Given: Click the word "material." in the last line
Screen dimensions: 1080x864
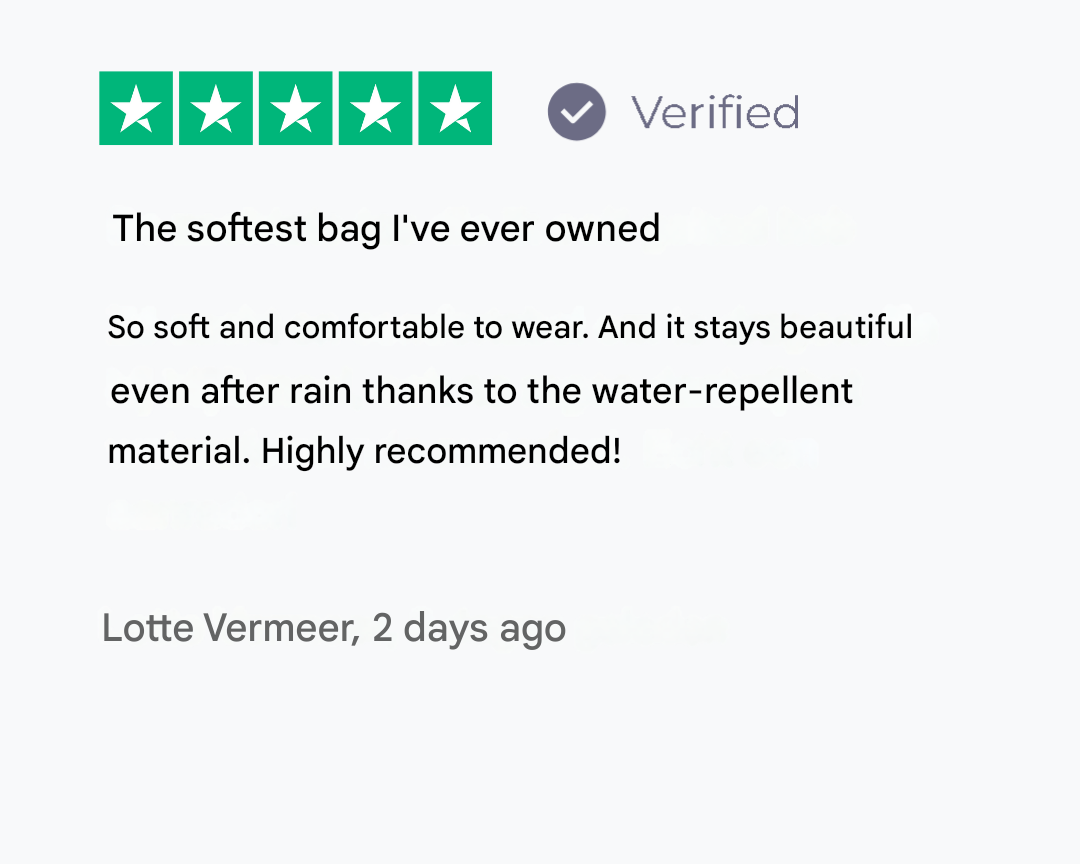Looking at the screenshot, I should [x=179, y=452].
